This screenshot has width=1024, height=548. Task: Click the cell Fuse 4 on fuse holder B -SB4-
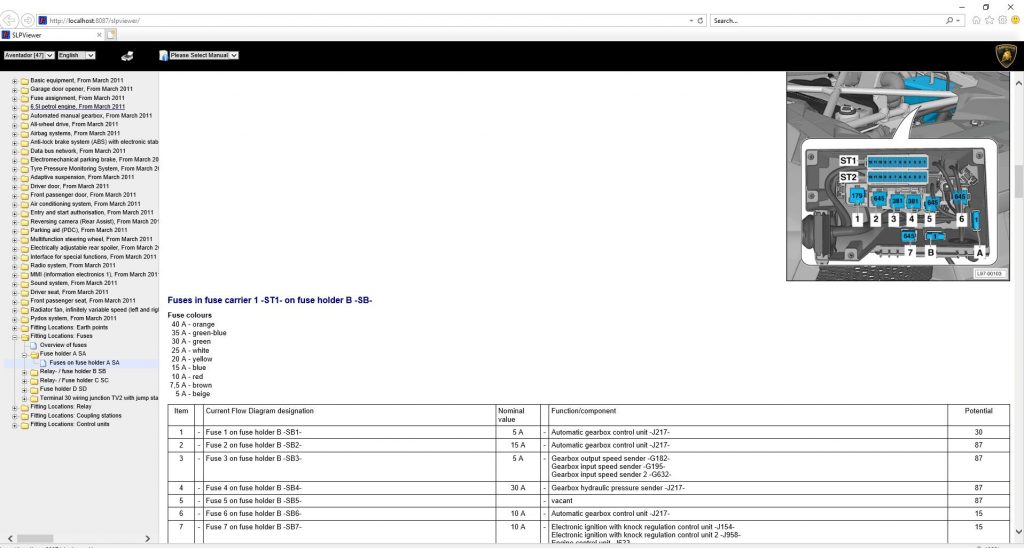[x=350, y=488]
